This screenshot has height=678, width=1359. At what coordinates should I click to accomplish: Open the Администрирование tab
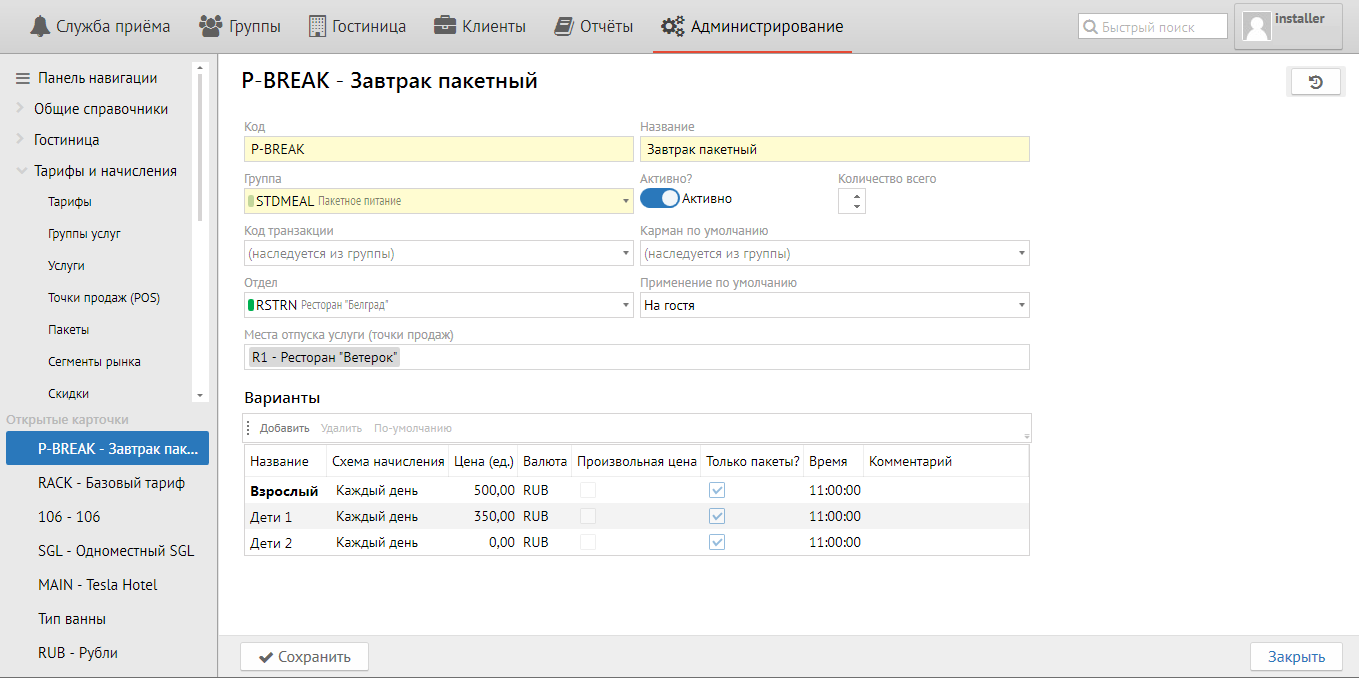click(752, 26)
